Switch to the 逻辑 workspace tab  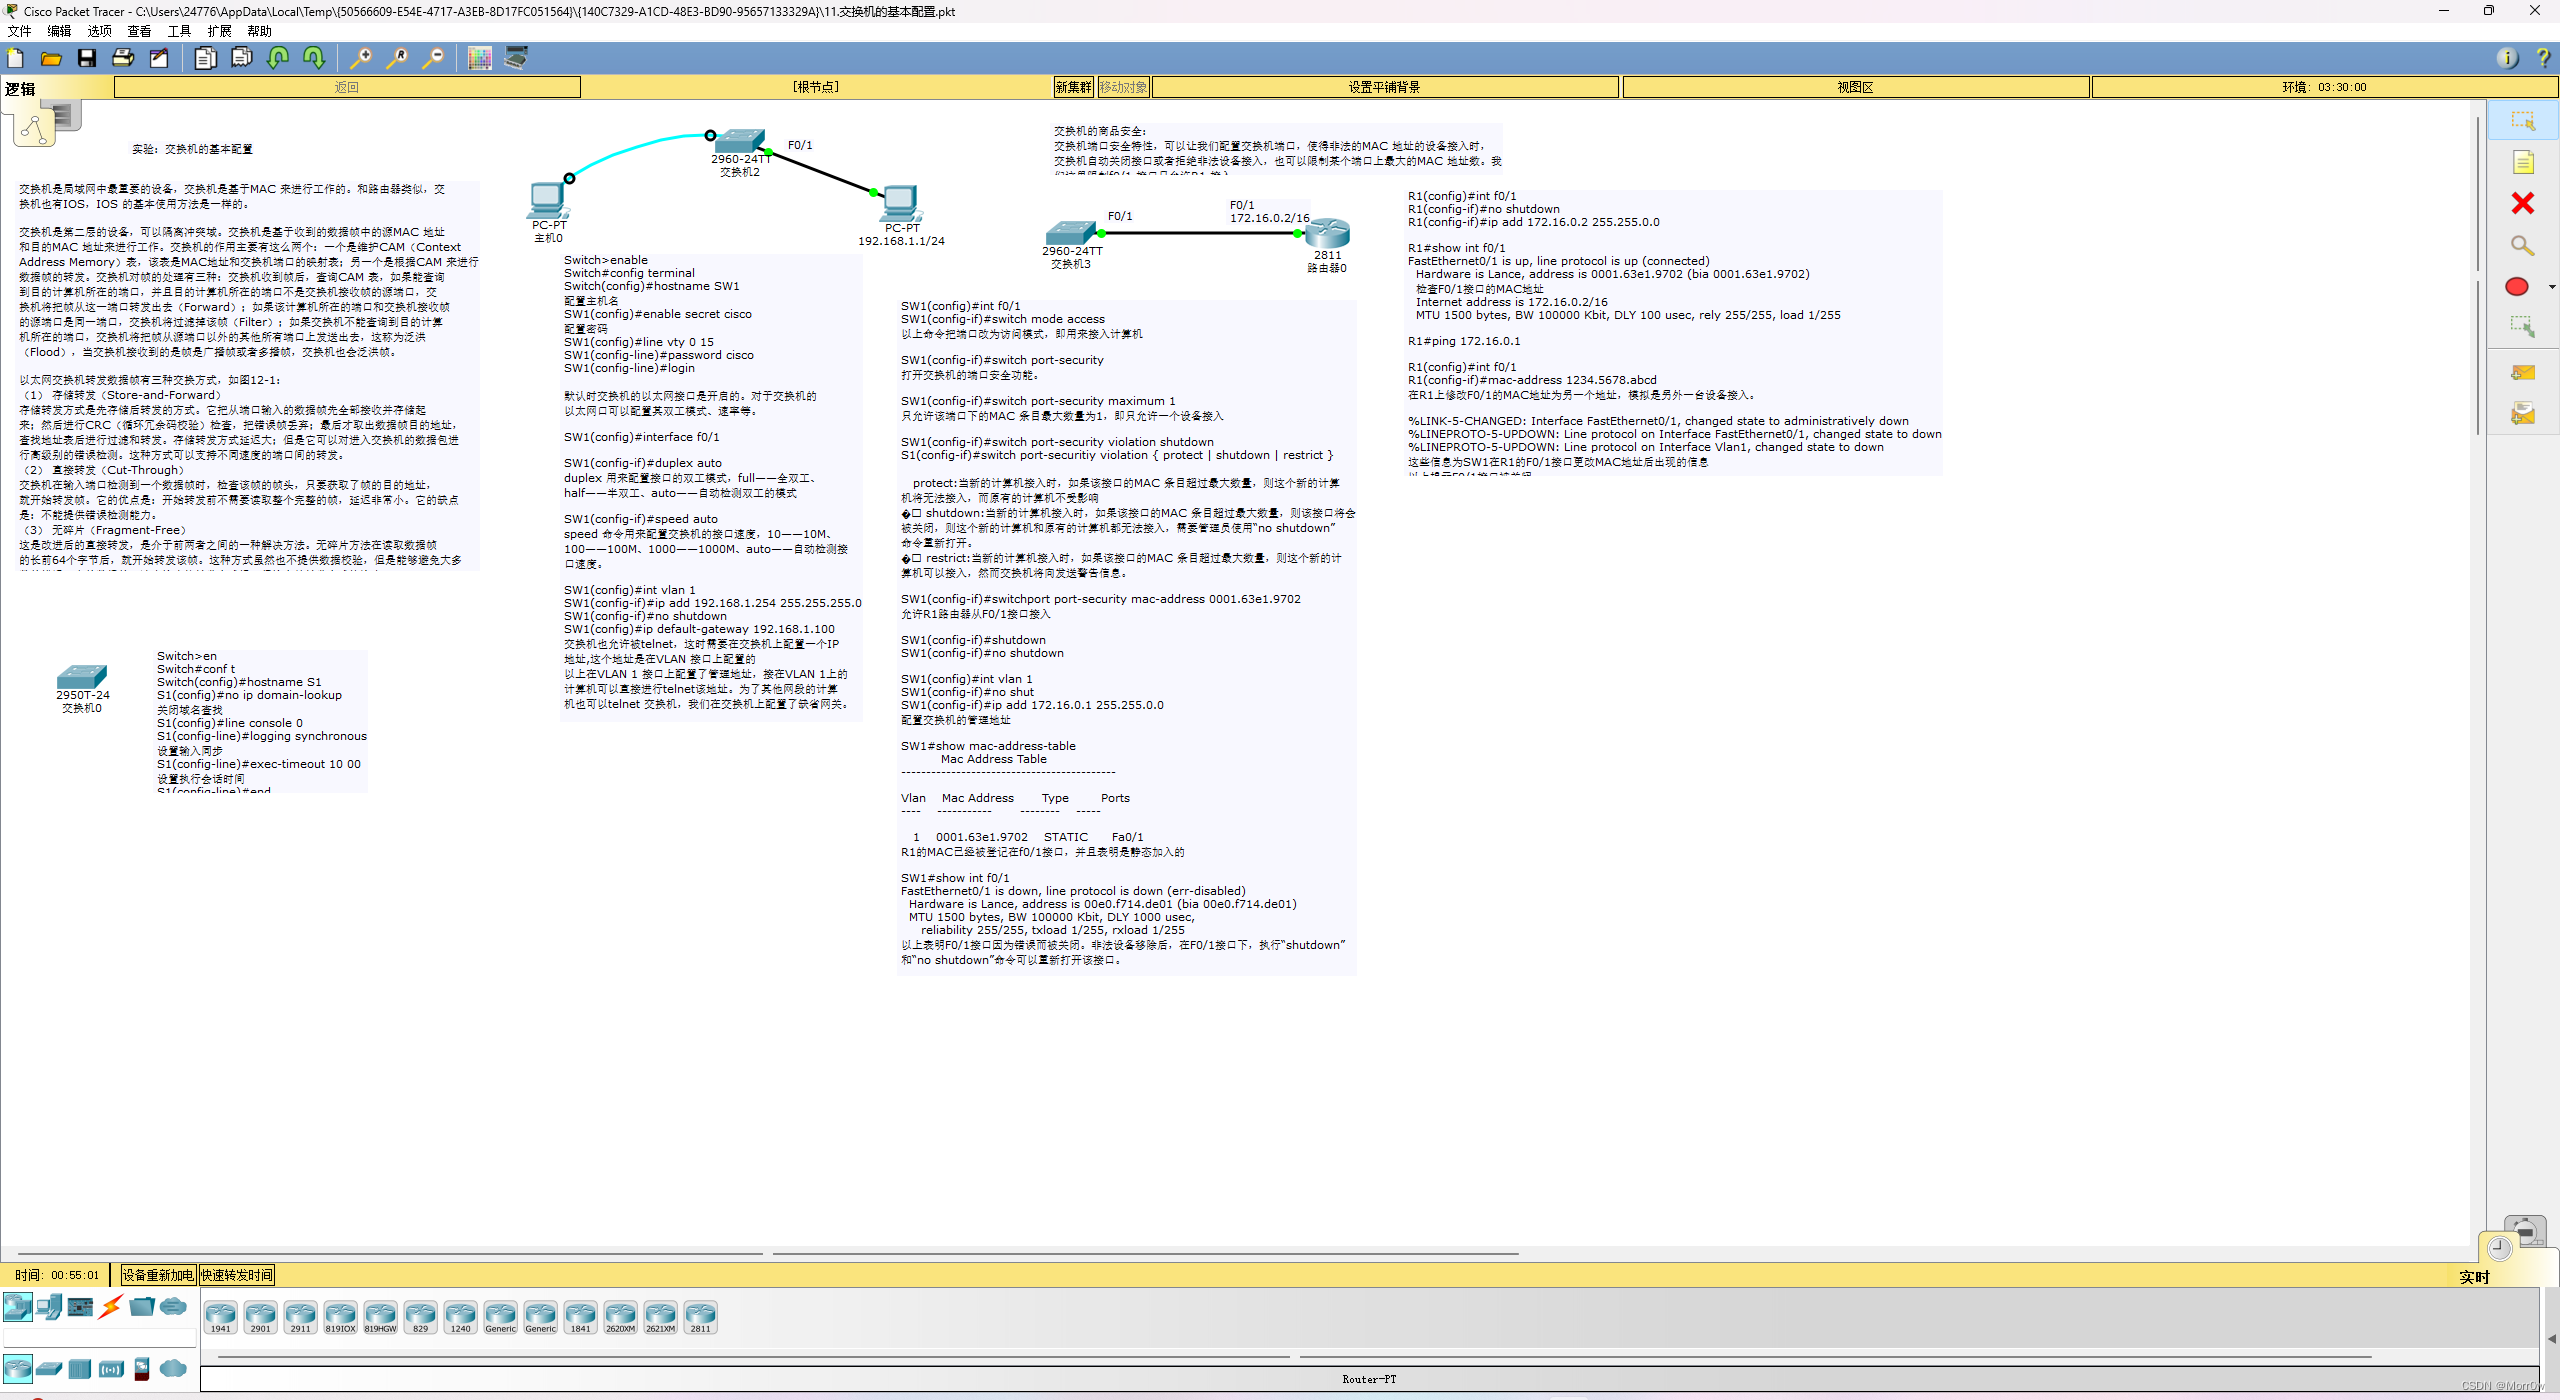click(x=20, y=89)
